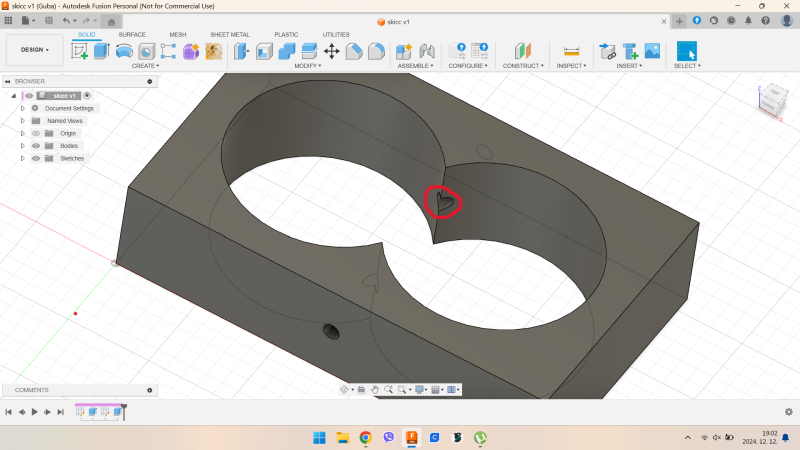
Task: Select the Revolve tool
Action: point(124,51)
